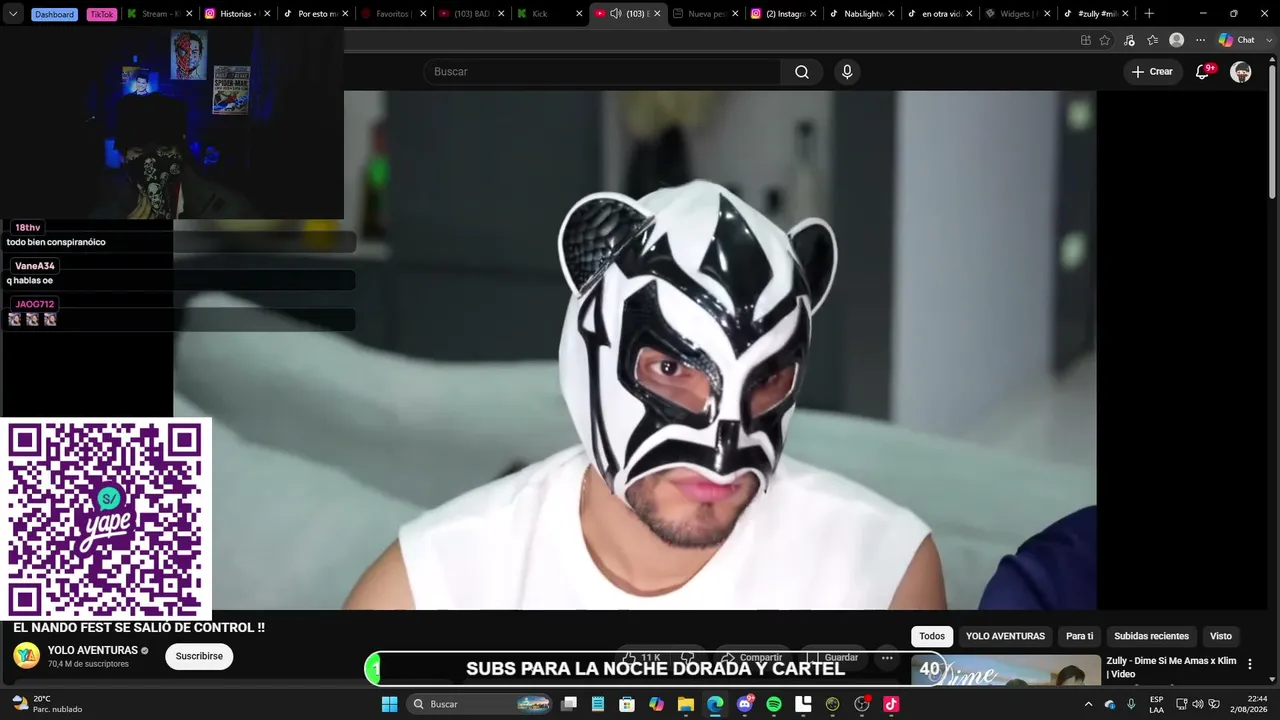This screenshot has height=720, width=1280.
Task: Open Spotify from the taskbar
Action: coord(774,704)
